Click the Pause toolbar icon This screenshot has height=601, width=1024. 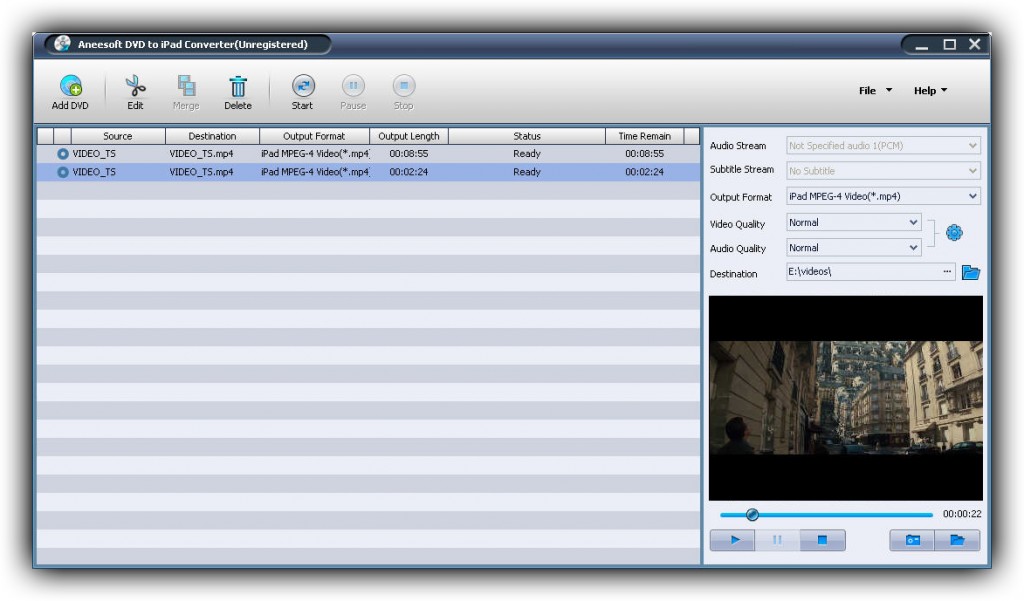pyautogui.click(x=353, y=86)
